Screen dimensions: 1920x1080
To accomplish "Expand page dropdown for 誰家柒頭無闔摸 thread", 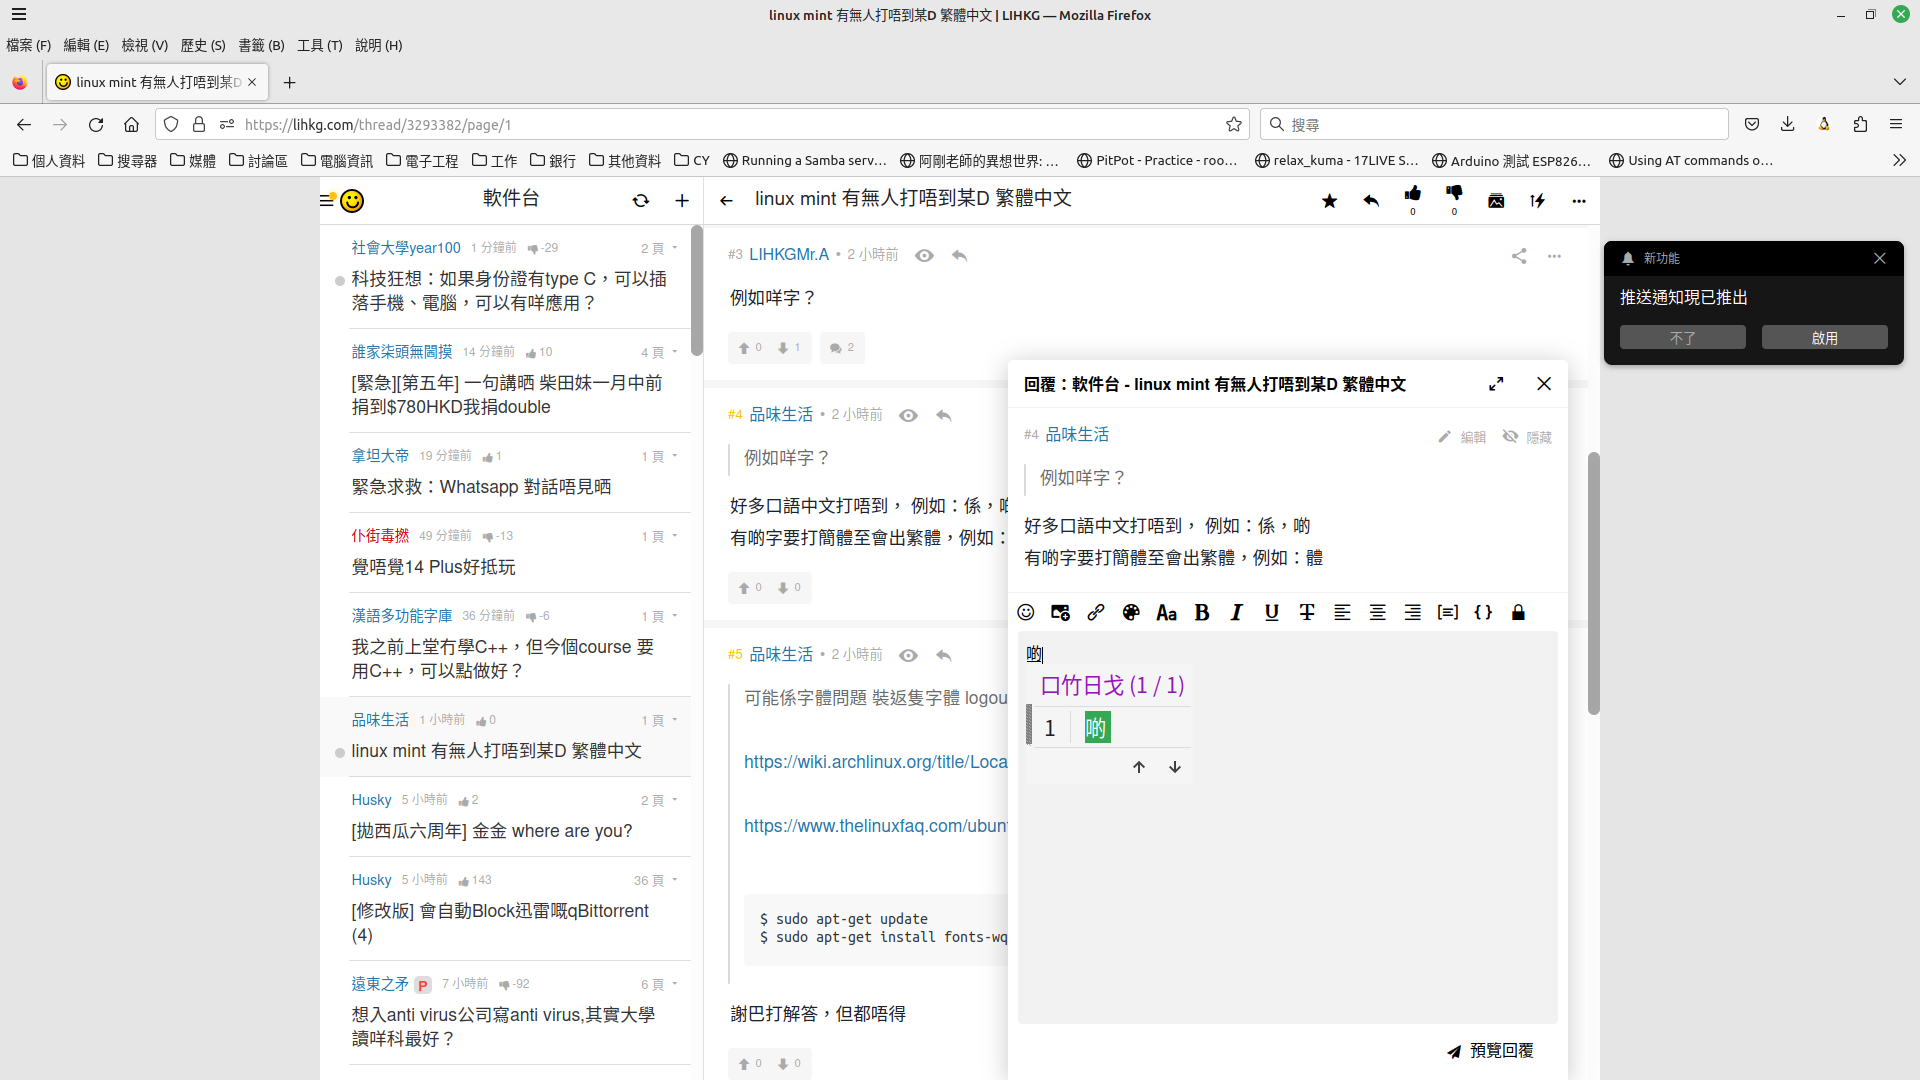I will (x=660, y=352).
